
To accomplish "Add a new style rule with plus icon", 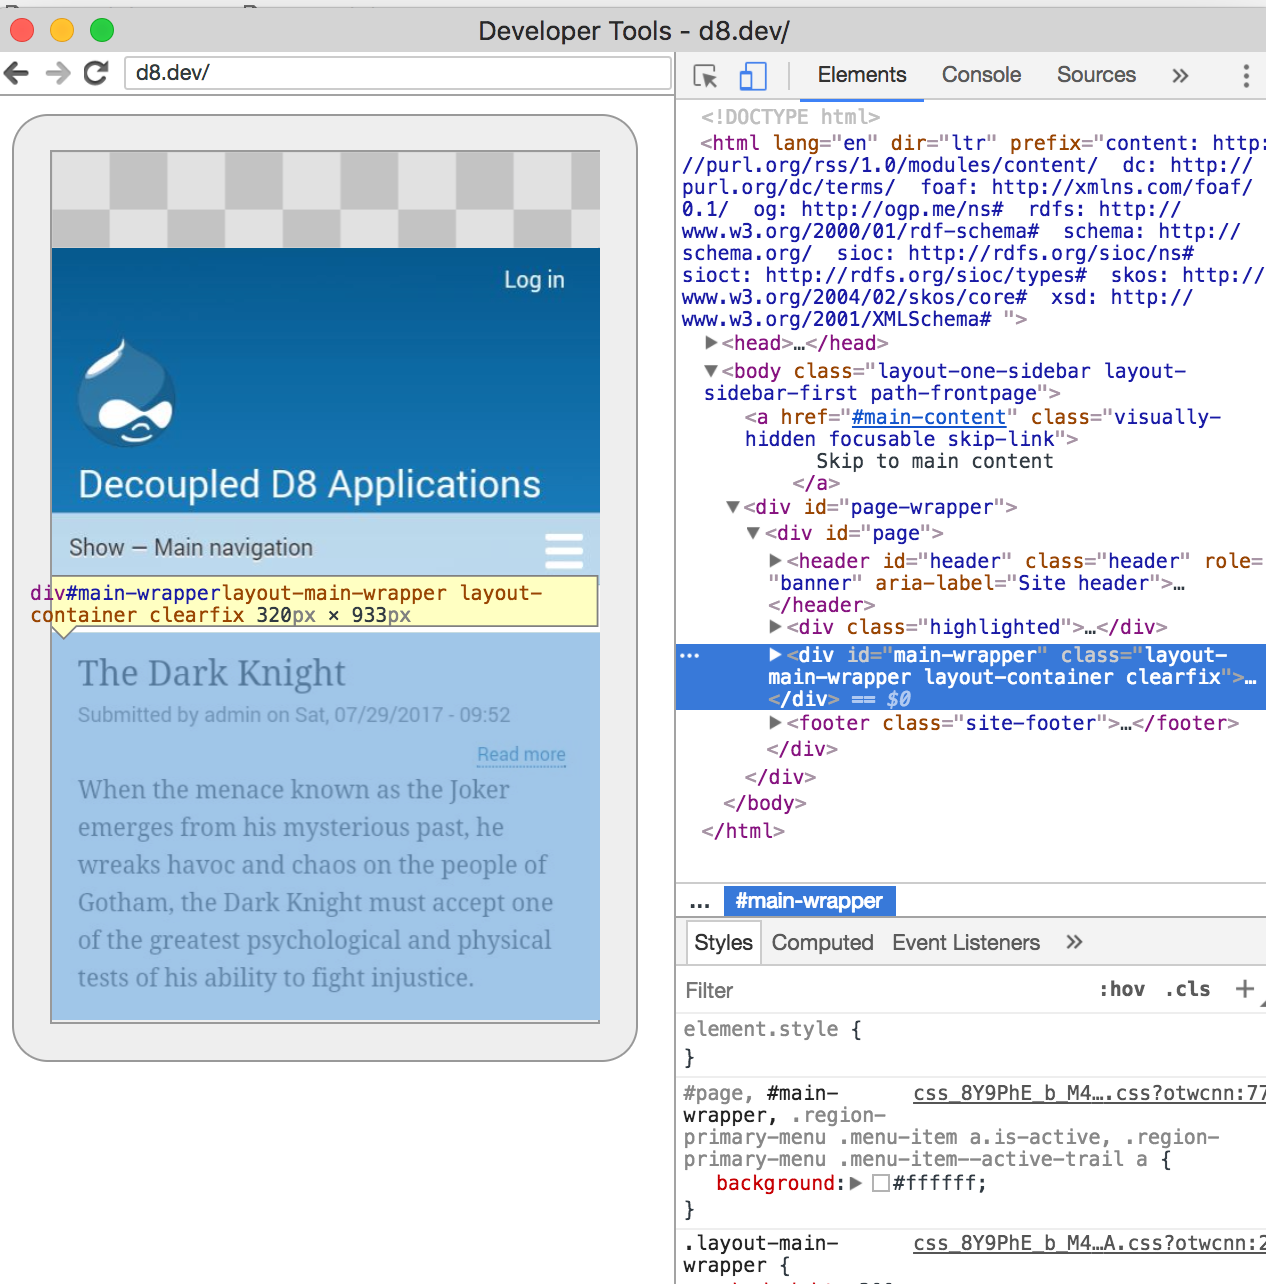I will click(1244, 989).
